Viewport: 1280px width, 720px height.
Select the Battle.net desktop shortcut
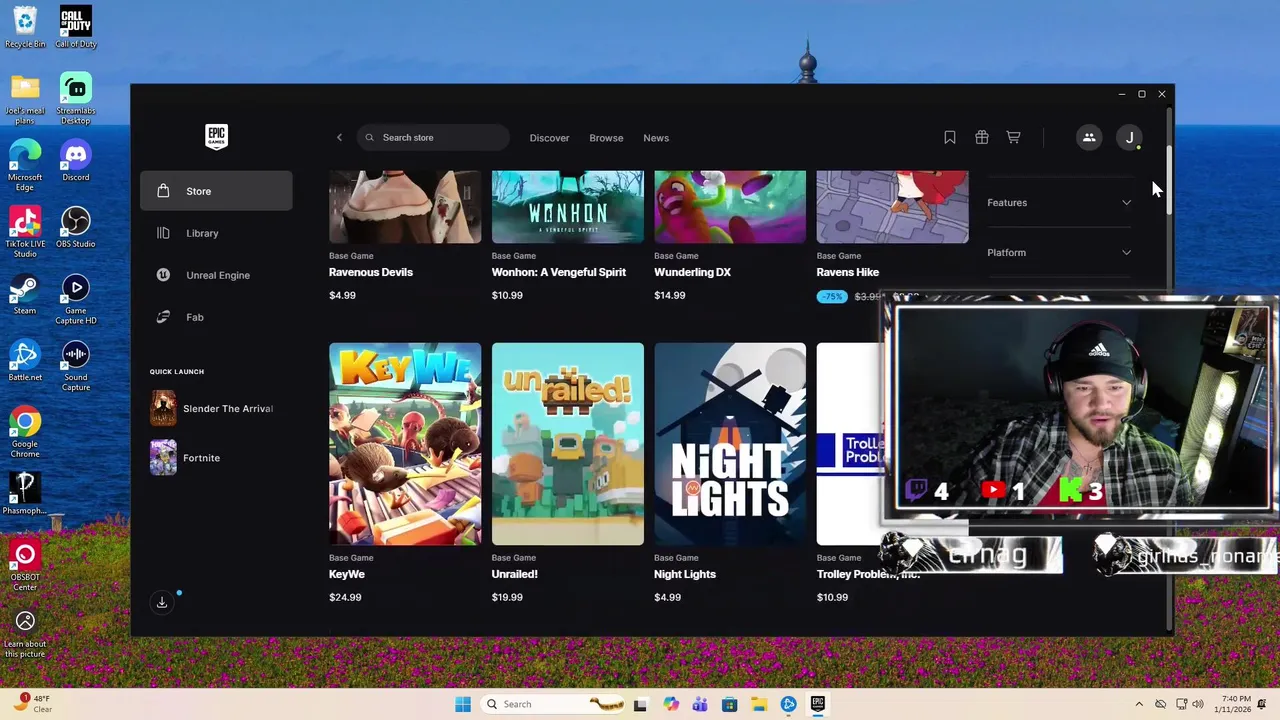click(25, 361)
